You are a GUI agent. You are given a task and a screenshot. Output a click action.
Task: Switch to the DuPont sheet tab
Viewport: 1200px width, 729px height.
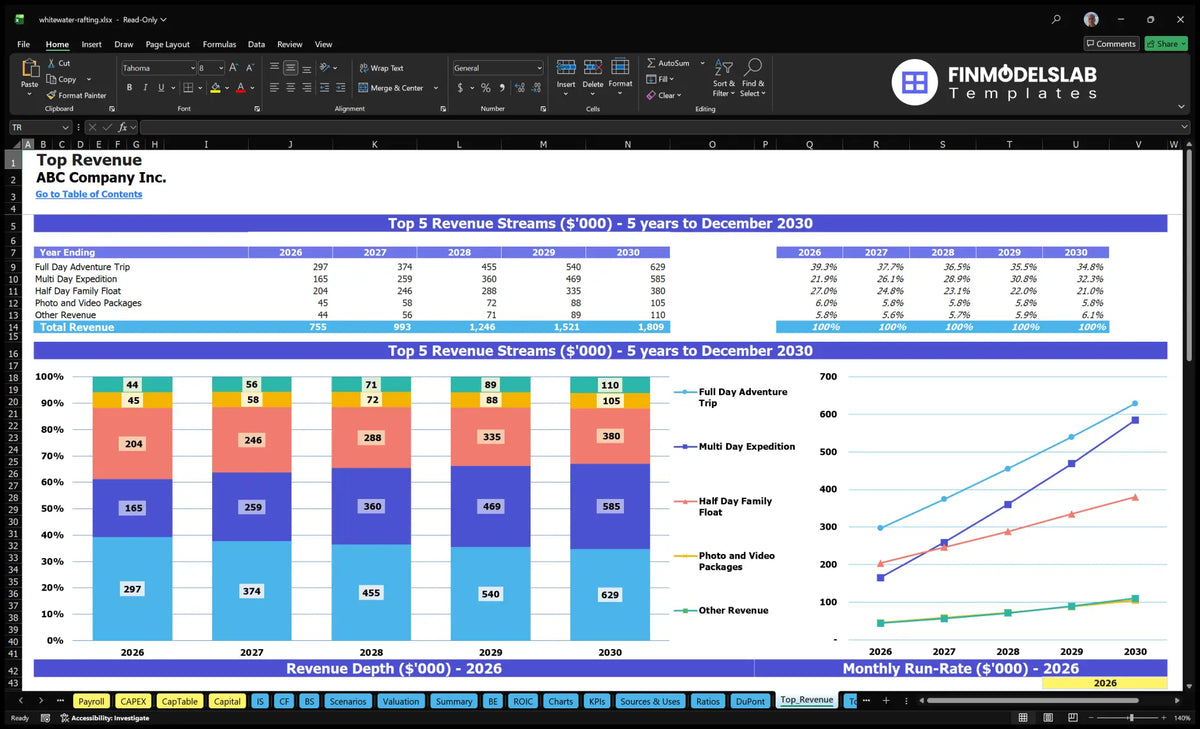tap(749, 701)
